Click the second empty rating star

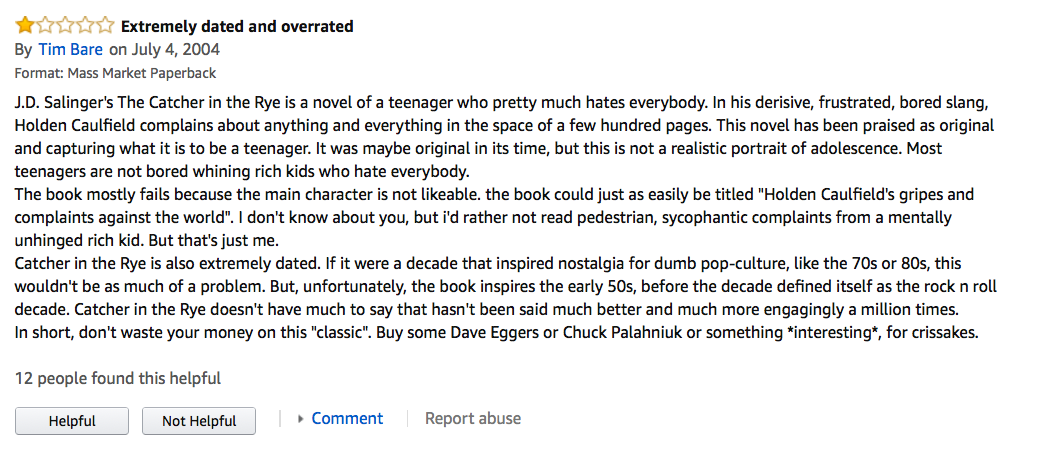45,26
